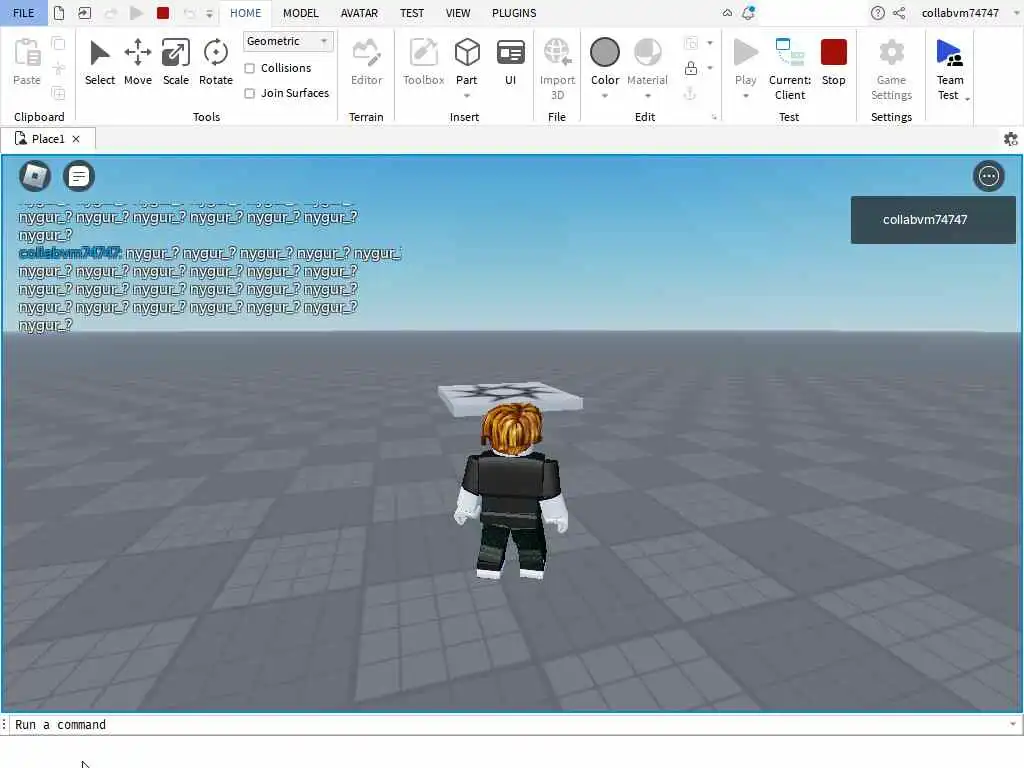Screen dimensions: 1024x768
Task: Stop the running test
Action: pos(833,62)
